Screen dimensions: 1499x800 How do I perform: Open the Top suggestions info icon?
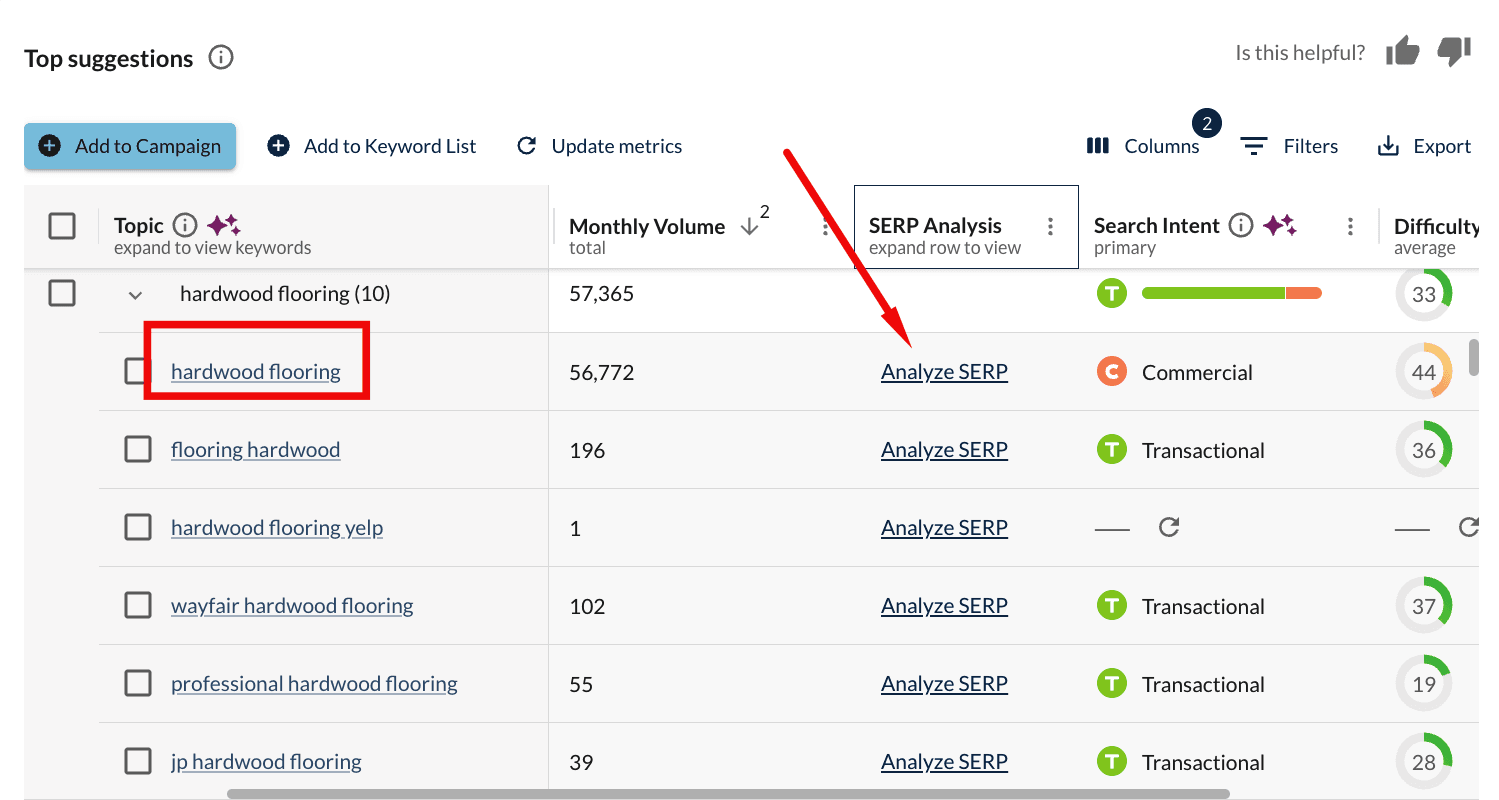[x=221, y=58]
